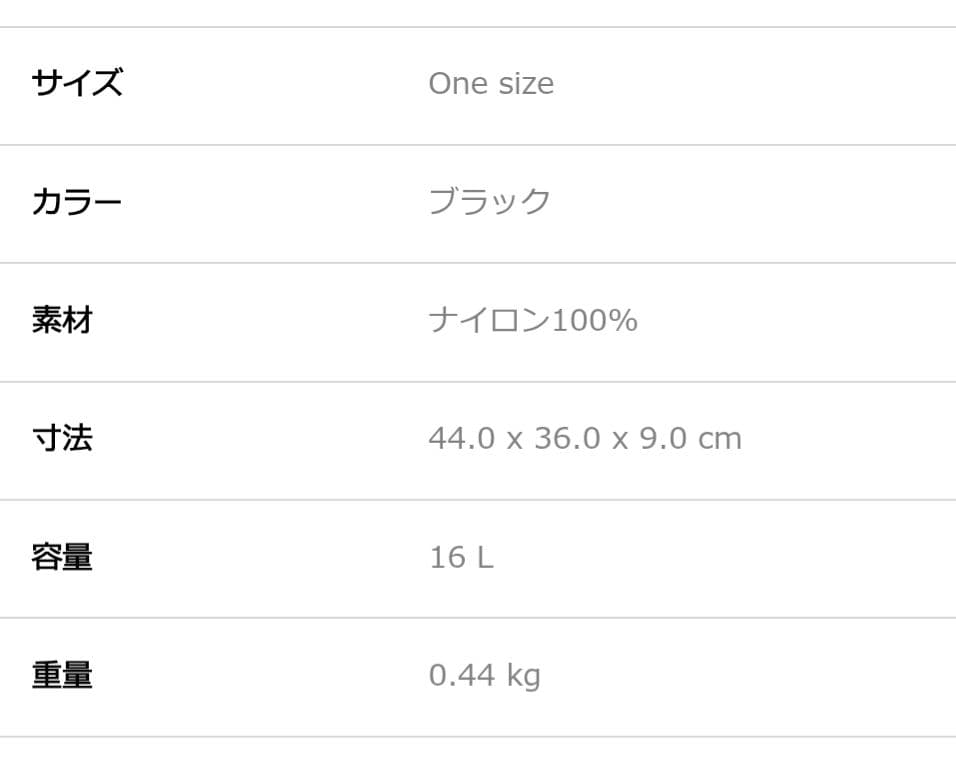Select the 44.0 x 36.0 x 9.0 cm value
956x769 pixels.
(x=585, y=438)
